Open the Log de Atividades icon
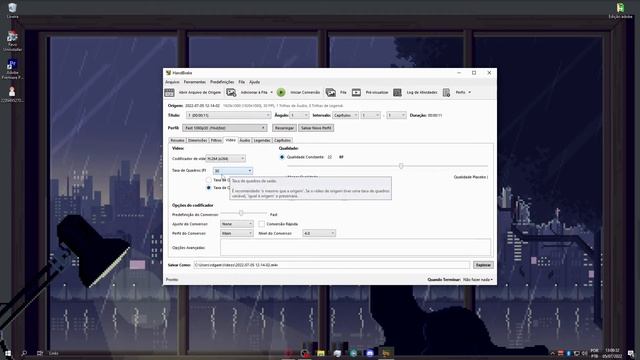This screenshot has width=640, height=360. 398,93
